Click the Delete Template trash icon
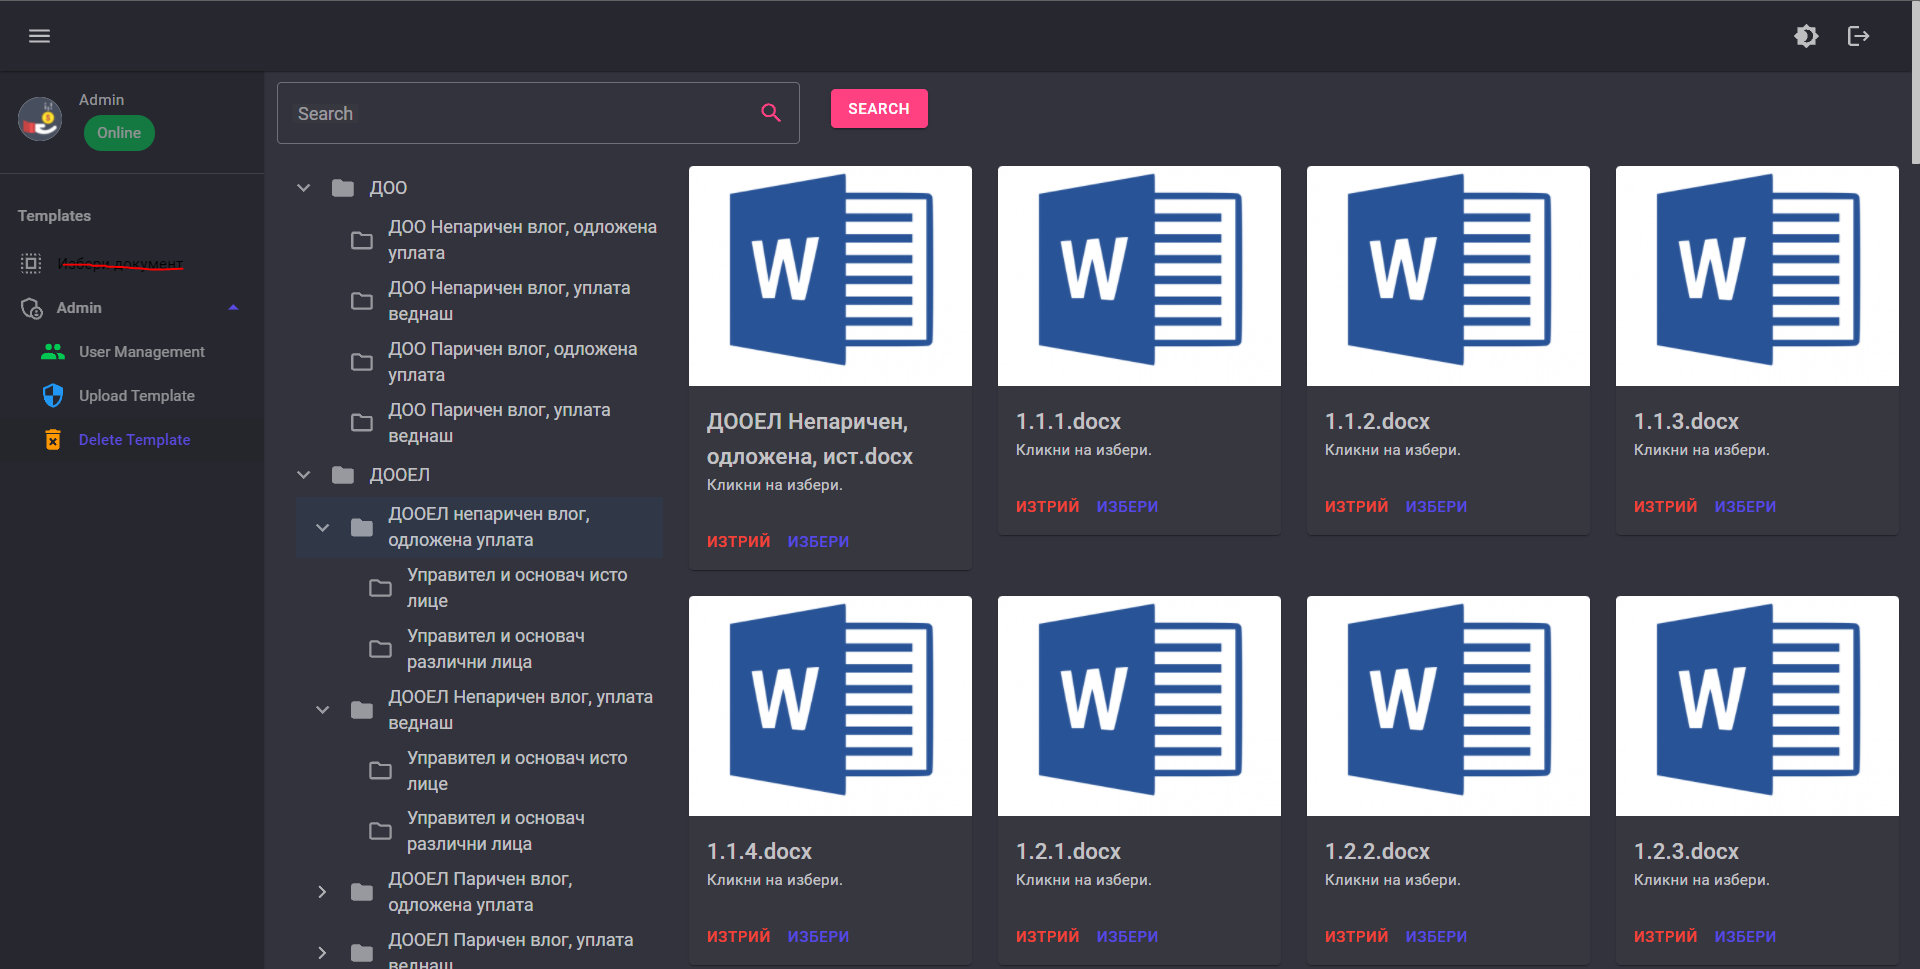 pos(53,439)
